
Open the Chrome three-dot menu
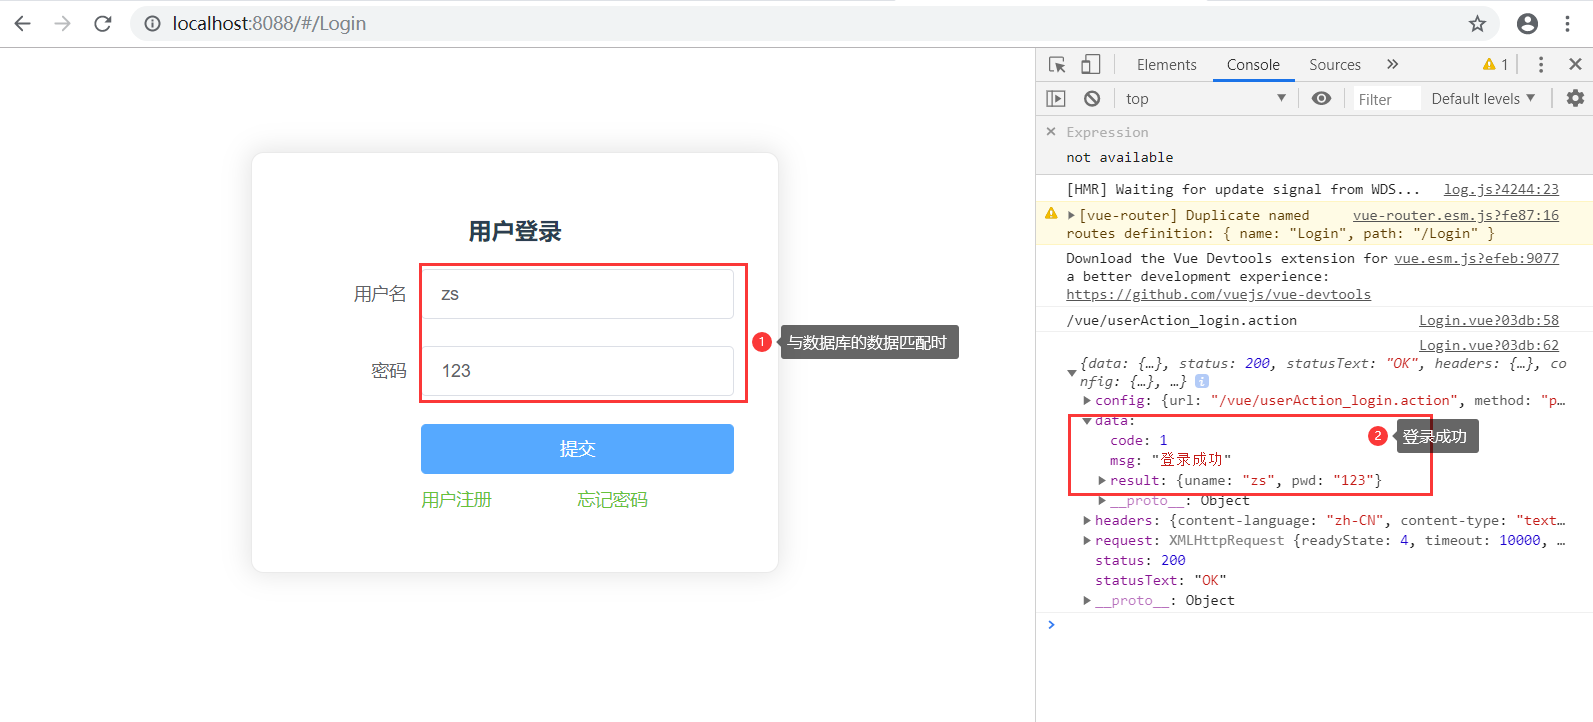click(x=1567, y=23)
